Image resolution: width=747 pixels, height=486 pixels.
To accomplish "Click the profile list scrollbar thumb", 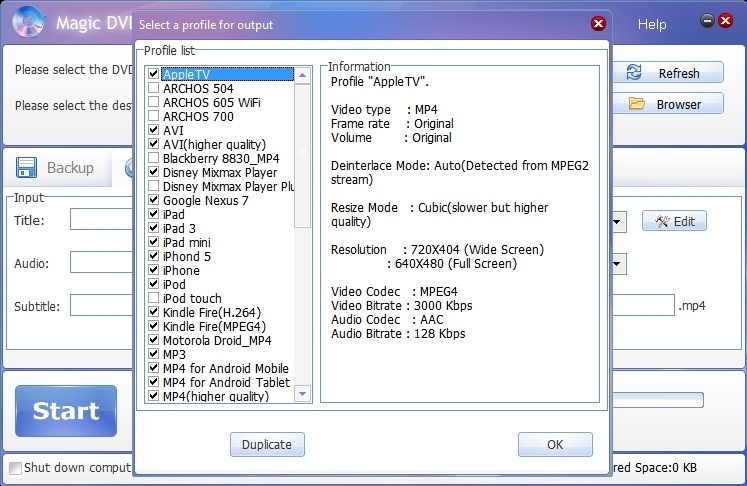I will point(303,156).
